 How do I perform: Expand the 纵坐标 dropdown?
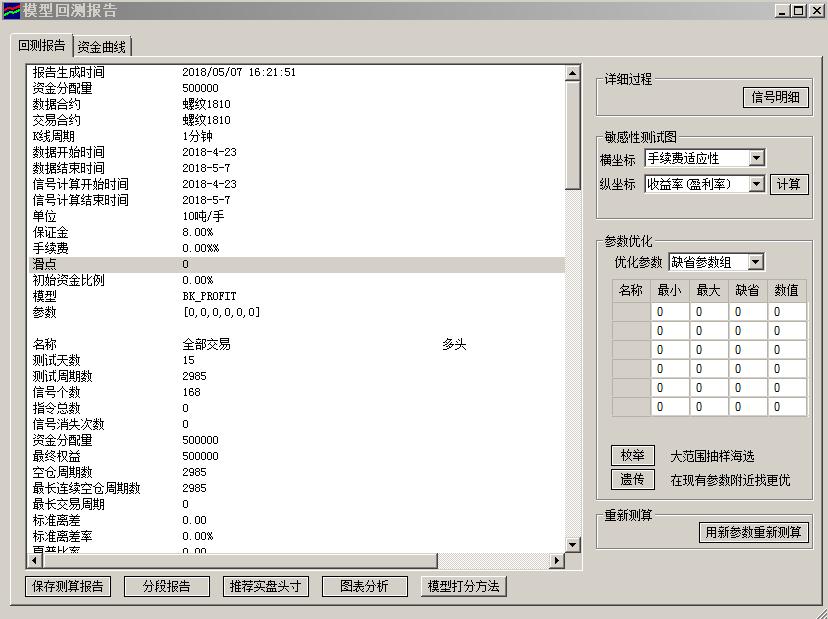(x=756, y=184)
